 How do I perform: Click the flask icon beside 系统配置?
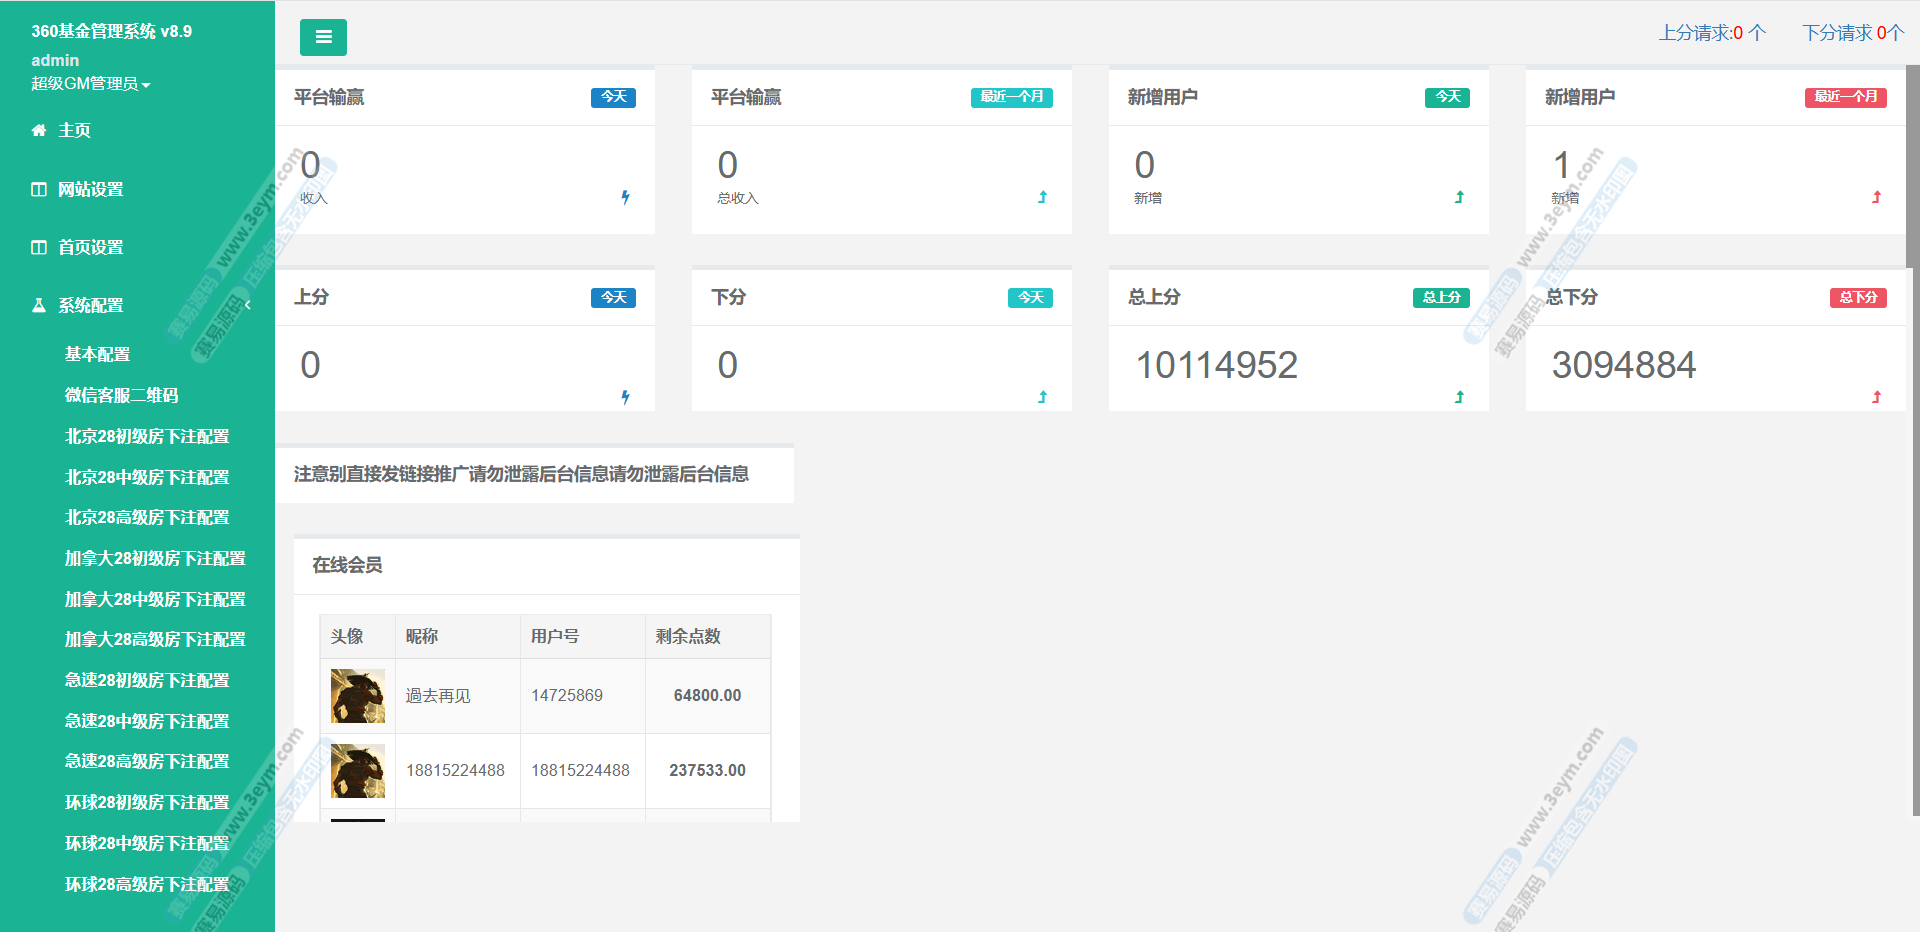point(39,305)
